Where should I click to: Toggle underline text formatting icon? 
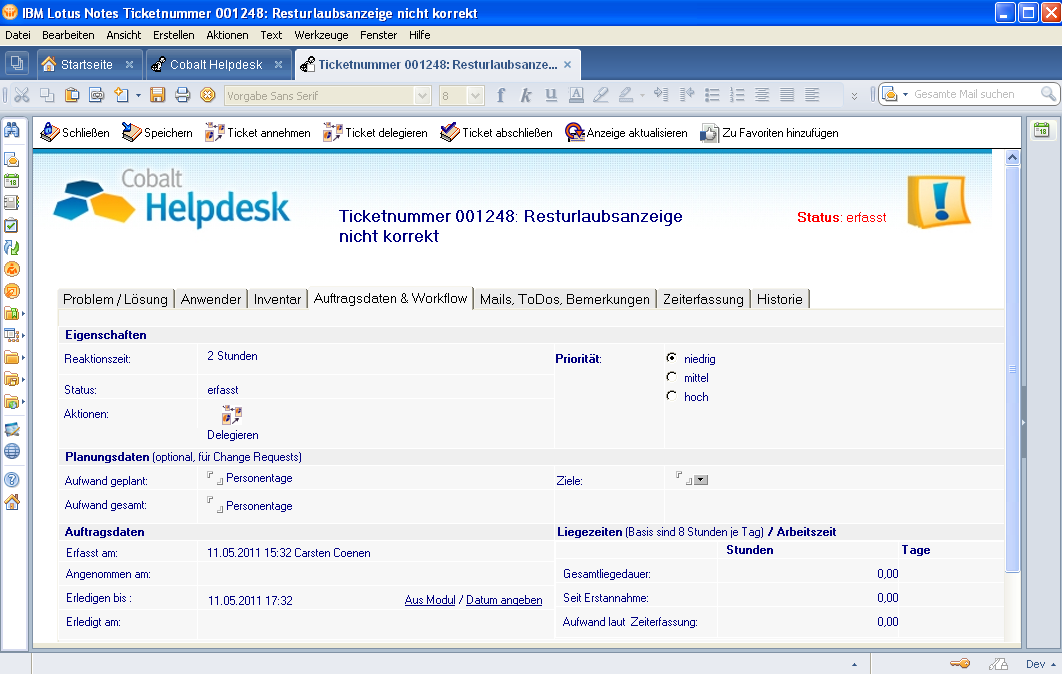tap(551, 95)
